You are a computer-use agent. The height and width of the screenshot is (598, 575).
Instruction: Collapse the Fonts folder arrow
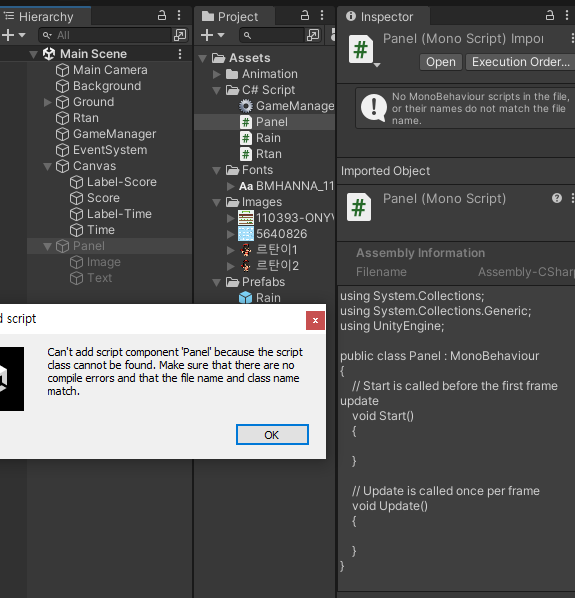pos(217,170)
